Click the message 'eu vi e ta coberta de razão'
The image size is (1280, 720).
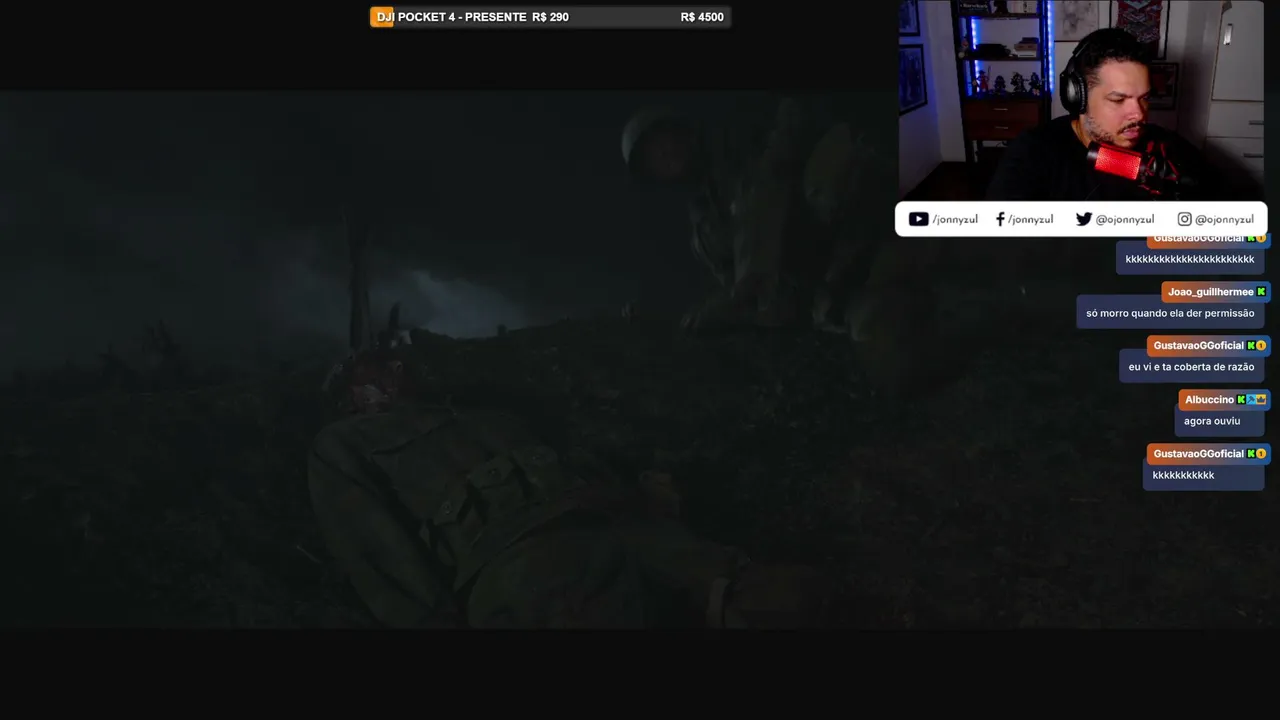[x=1191, y=367]
